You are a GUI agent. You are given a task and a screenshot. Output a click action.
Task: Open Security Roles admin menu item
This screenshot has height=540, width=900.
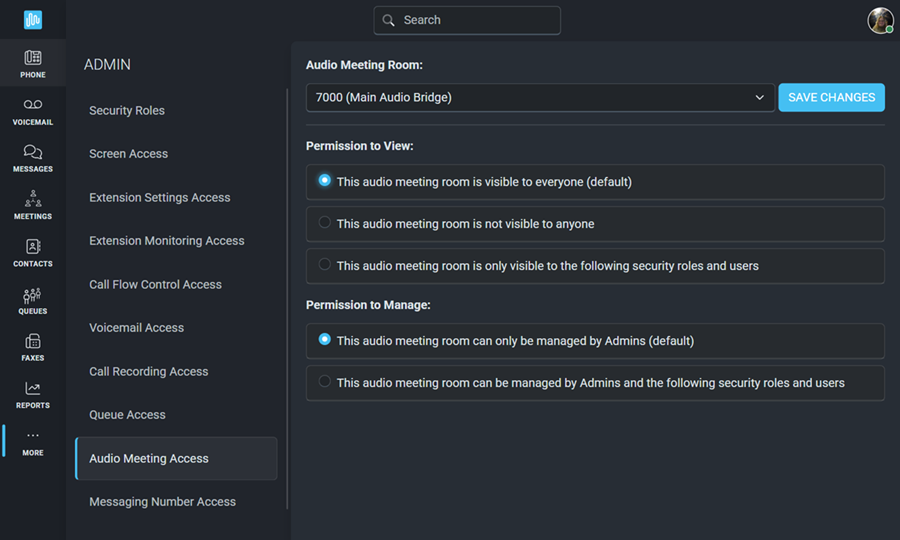click(127, 110)
